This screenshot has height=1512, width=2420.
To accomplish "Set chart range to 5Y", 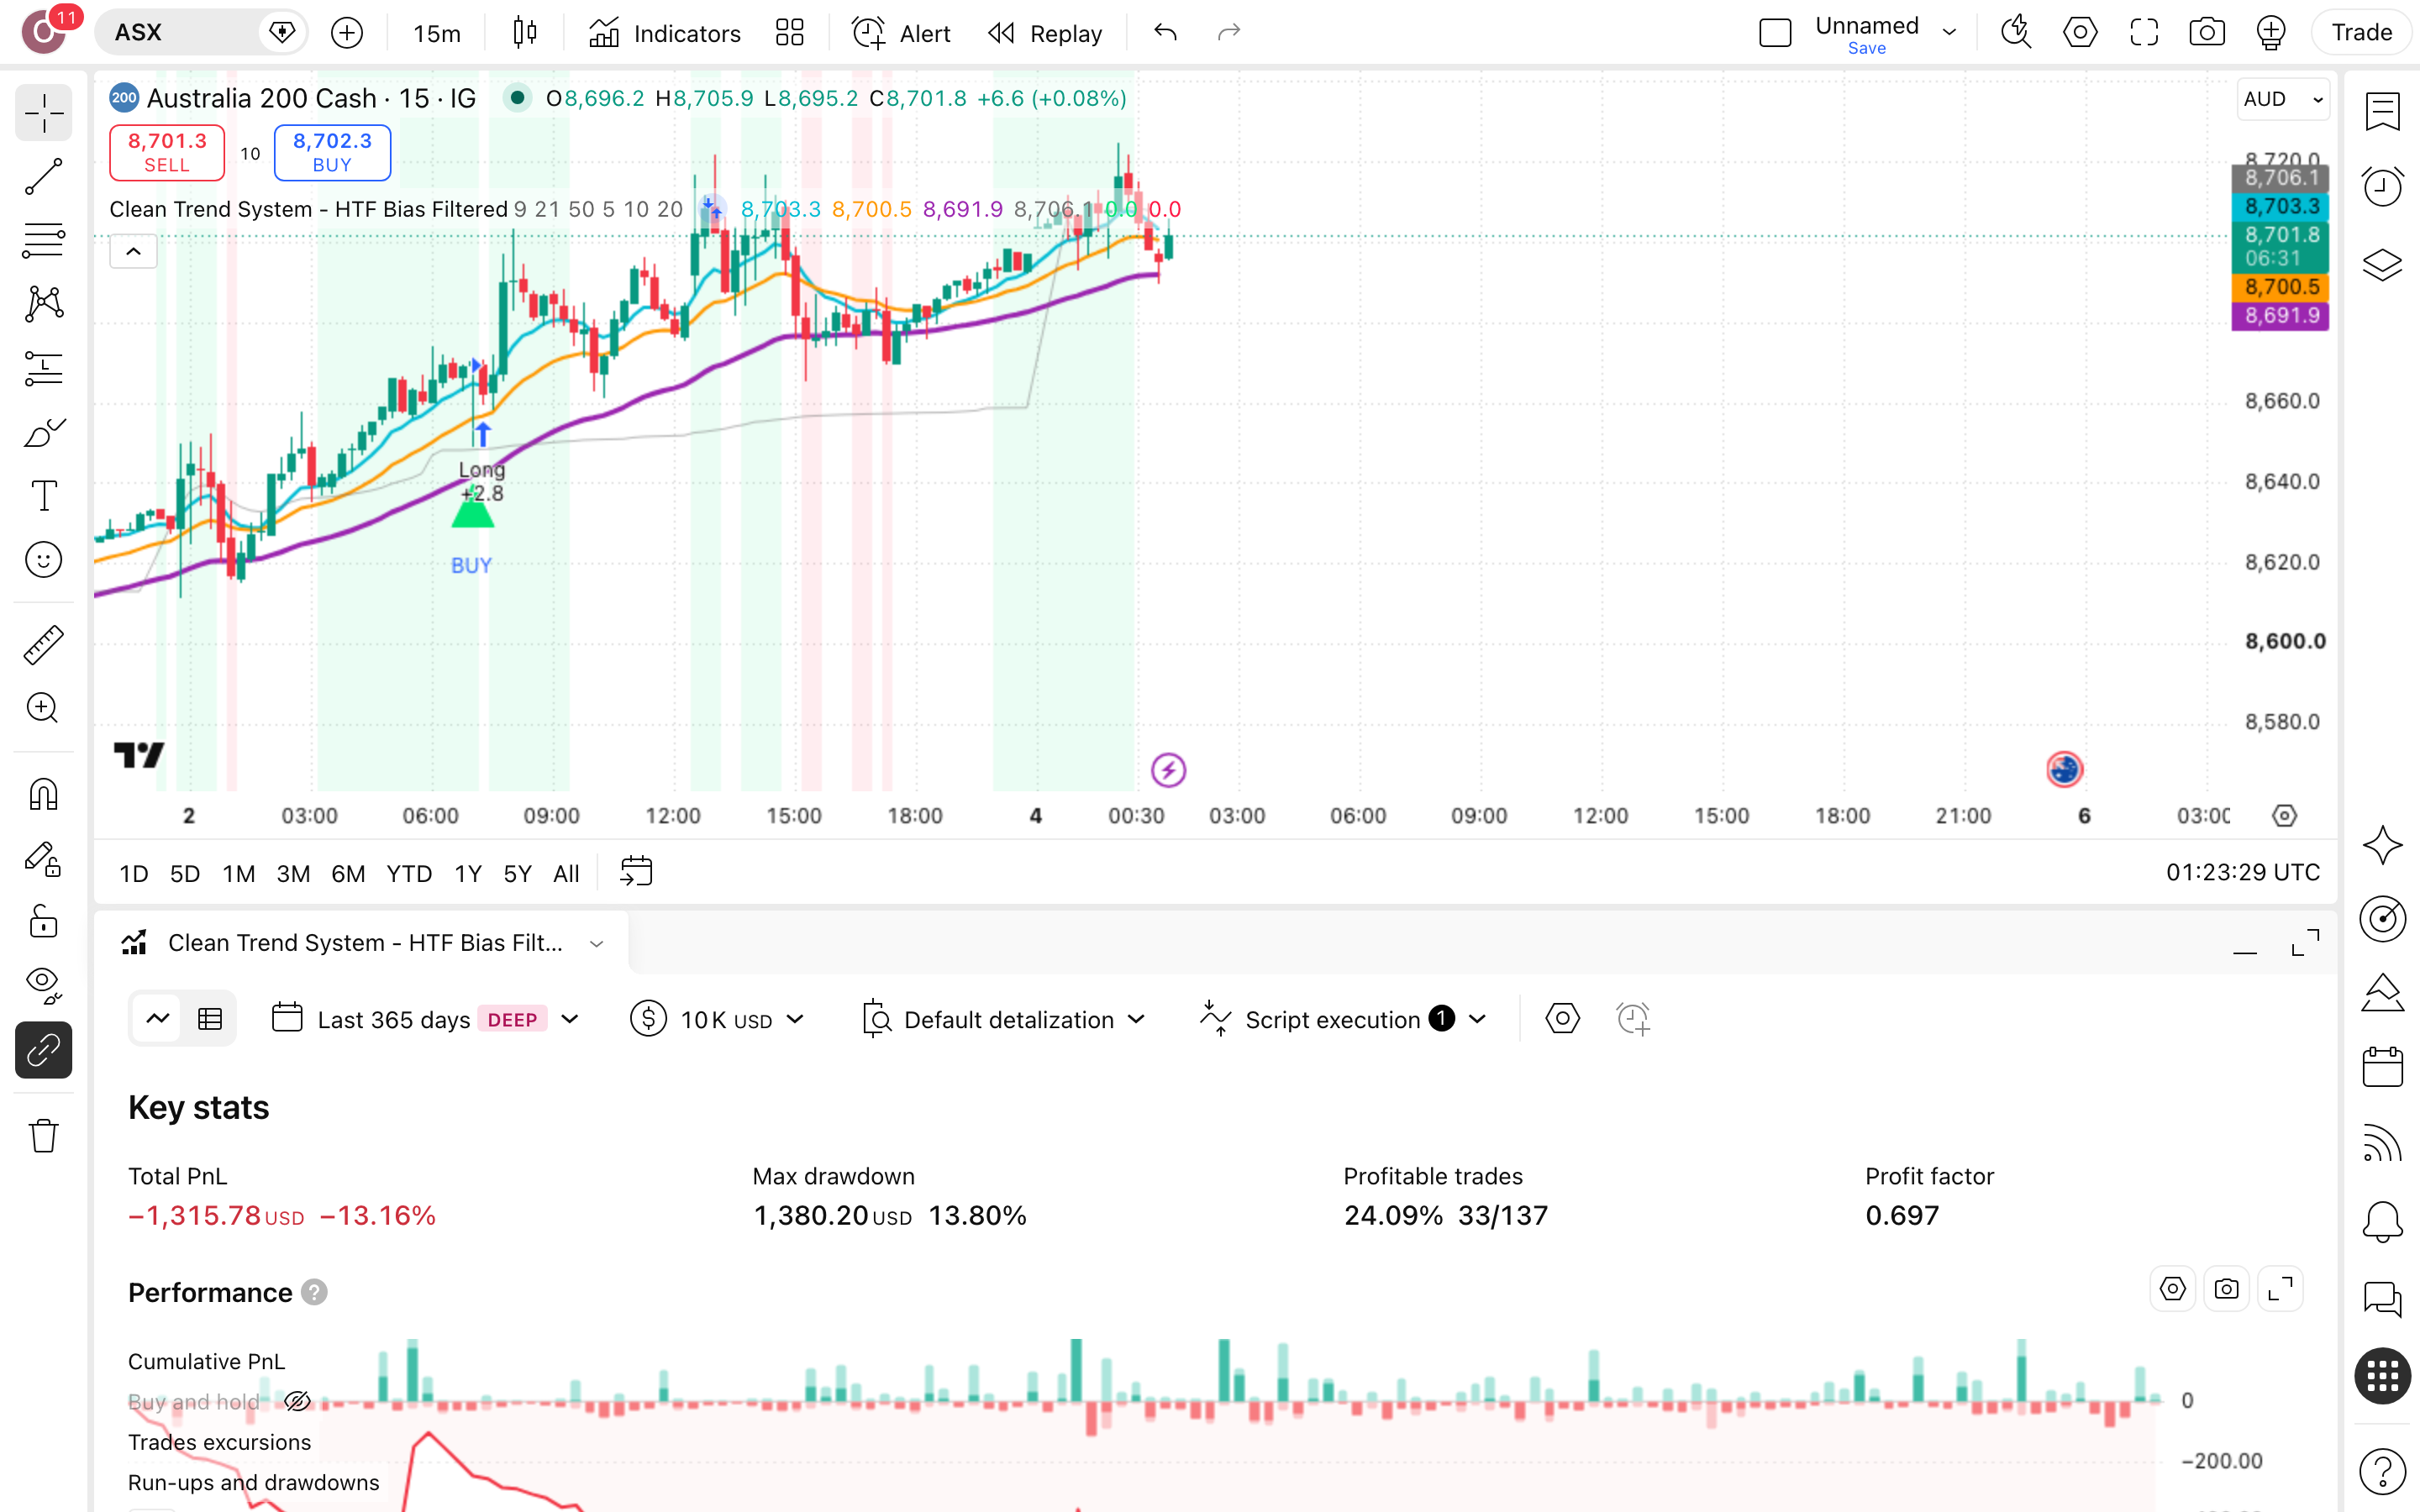I will 517,874.
